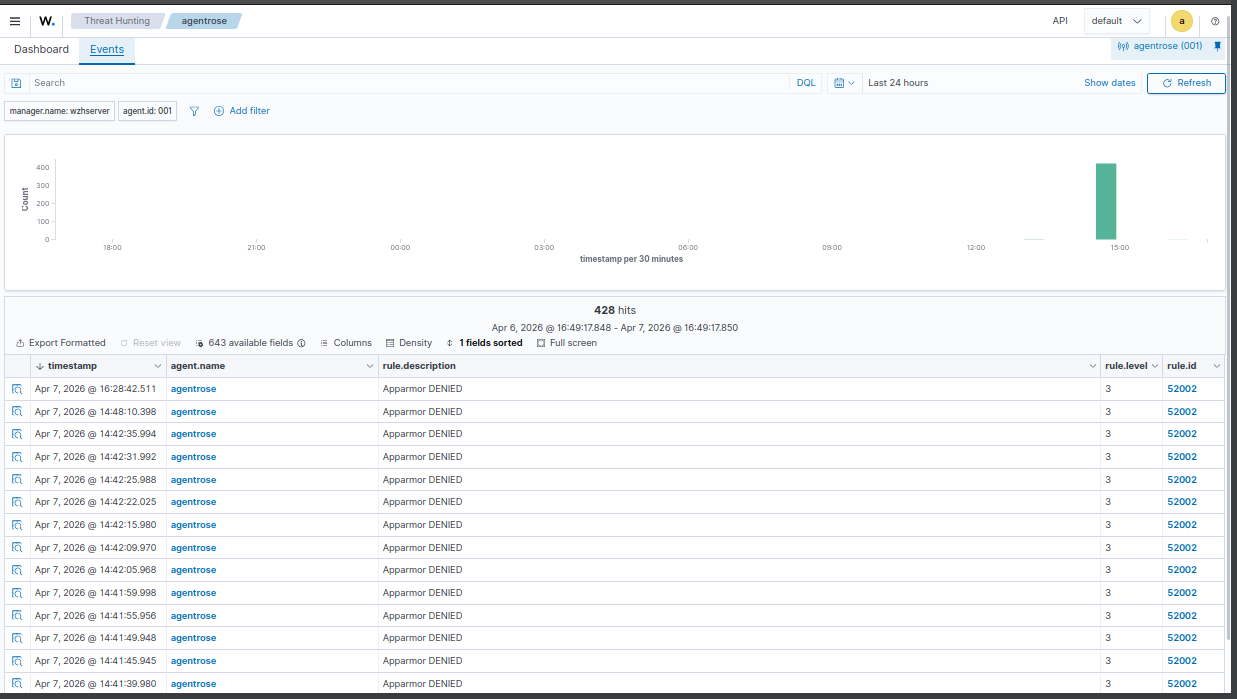The height and width of the screenshot is (699, 1237).
Task: Inspect document for 14:42:31.992 event
Action: pos(17,457)
